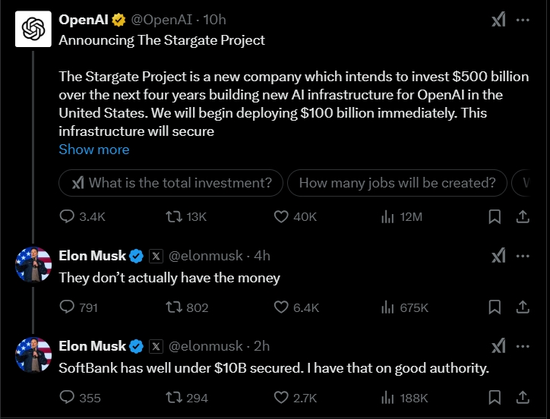This screenshot has width=550, height=419.
Task: Bookmark OpenAI's Stargate announcement
Action: click(x=495, y=217)
